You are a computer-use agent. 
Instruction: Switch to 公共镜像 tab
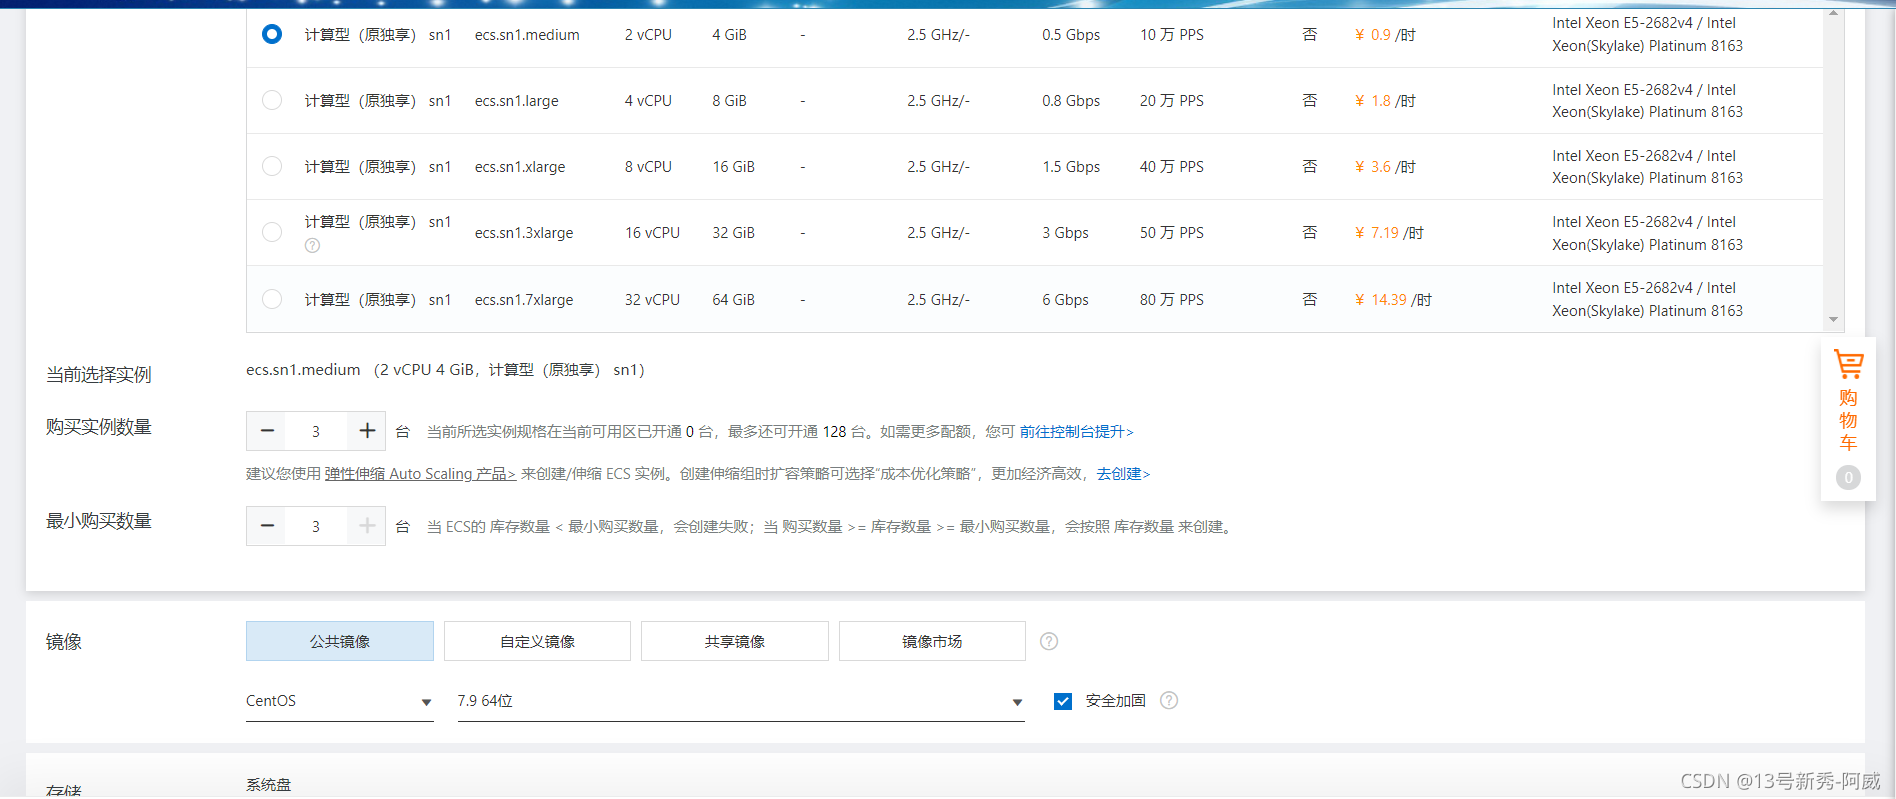(340, 641)
